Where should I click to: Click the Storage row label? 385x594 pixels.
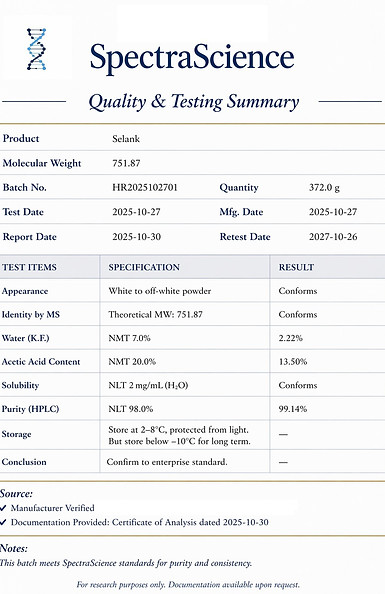click(x=16, y=434)
